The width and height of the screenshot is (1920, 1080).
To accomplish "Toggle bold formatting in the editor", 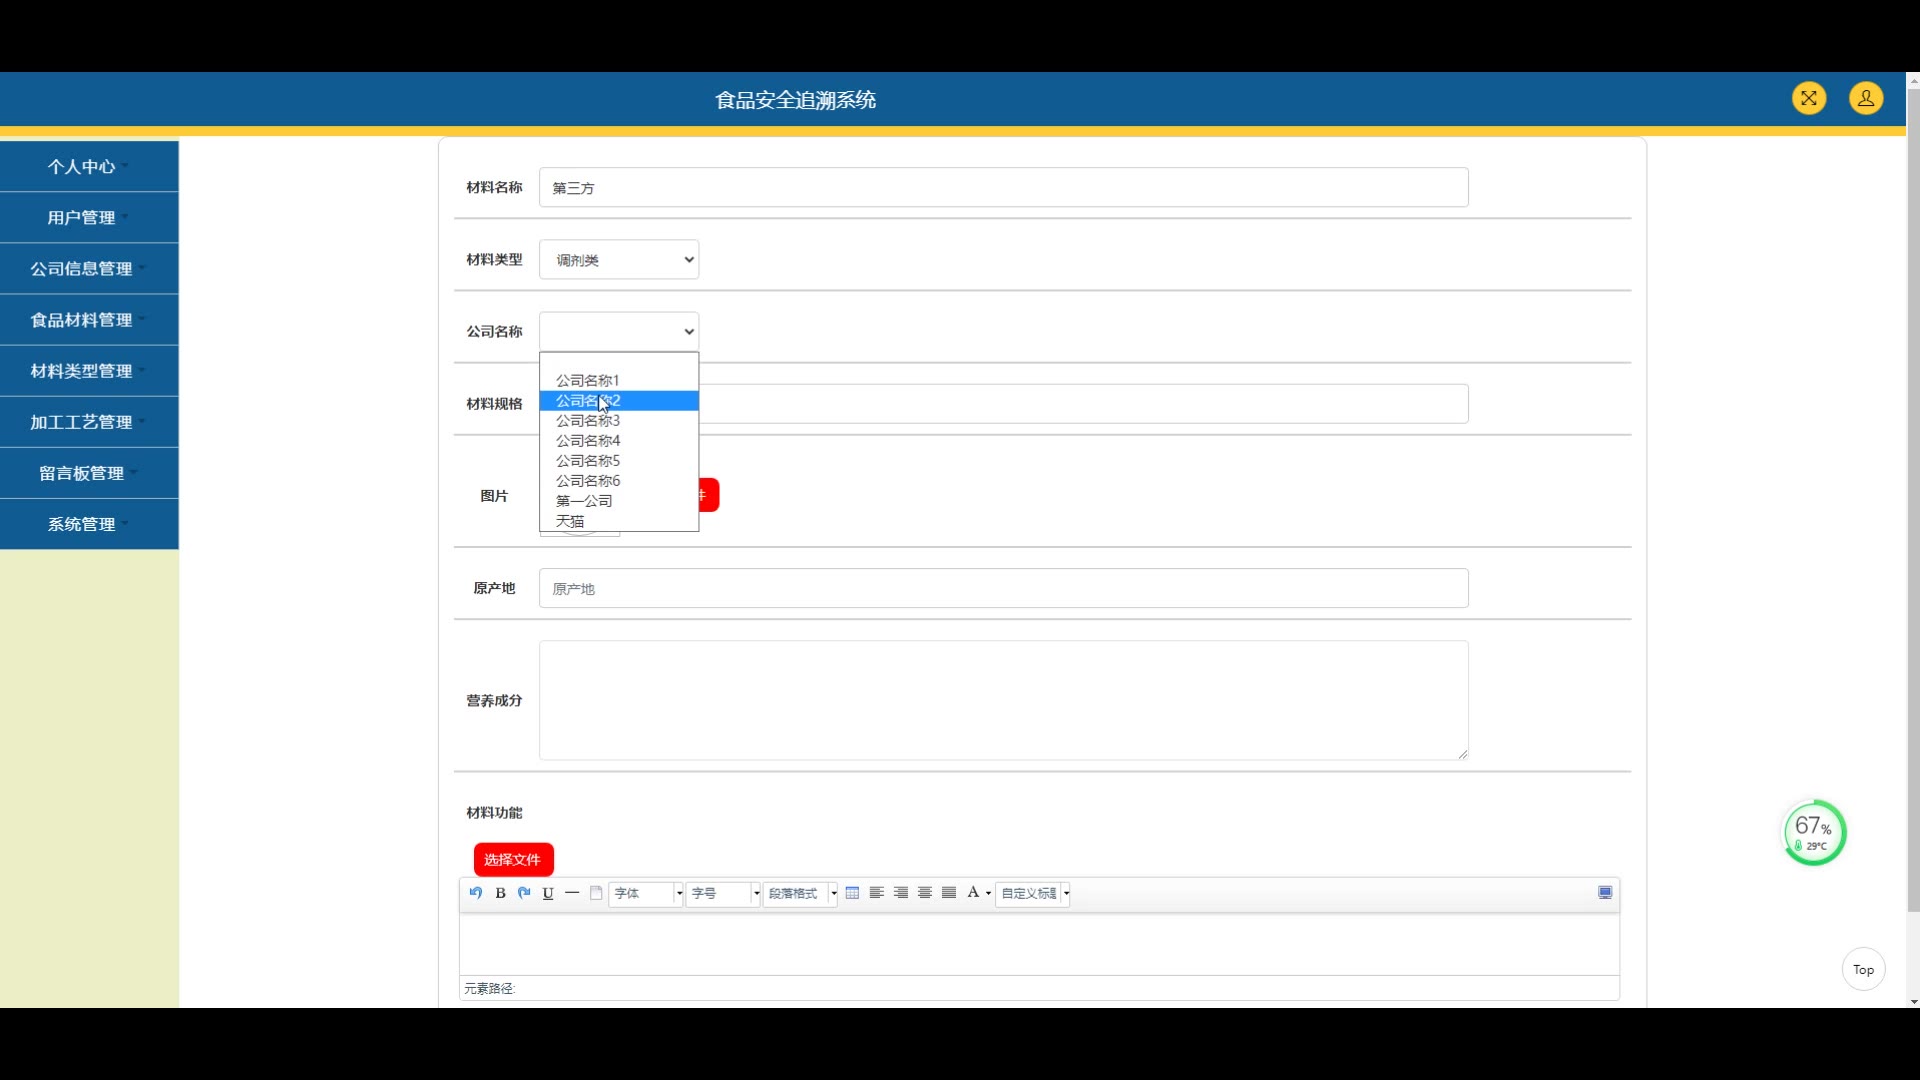I will tap(500, 893).
